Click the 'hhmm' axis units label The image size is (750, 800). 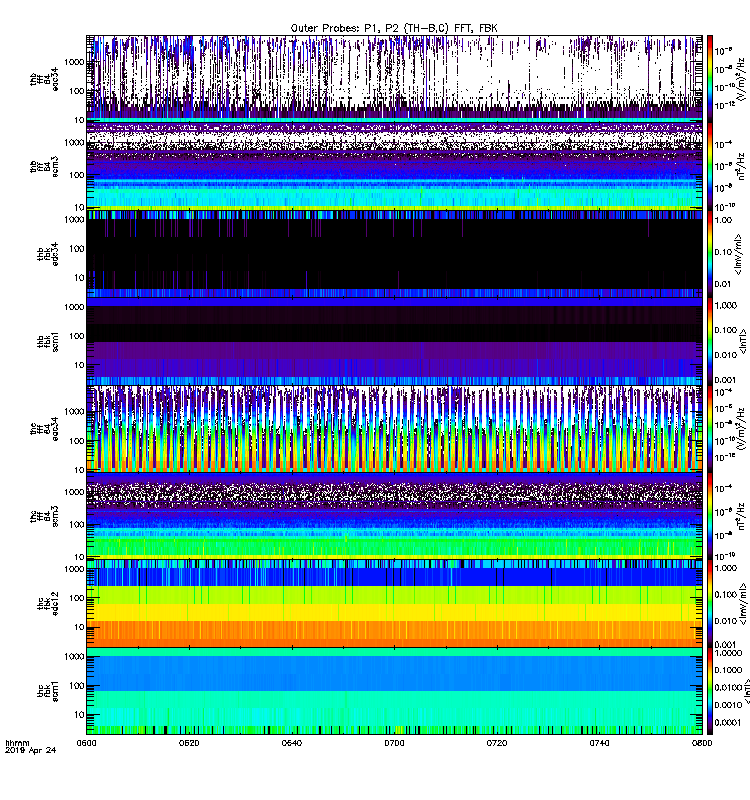17,743
